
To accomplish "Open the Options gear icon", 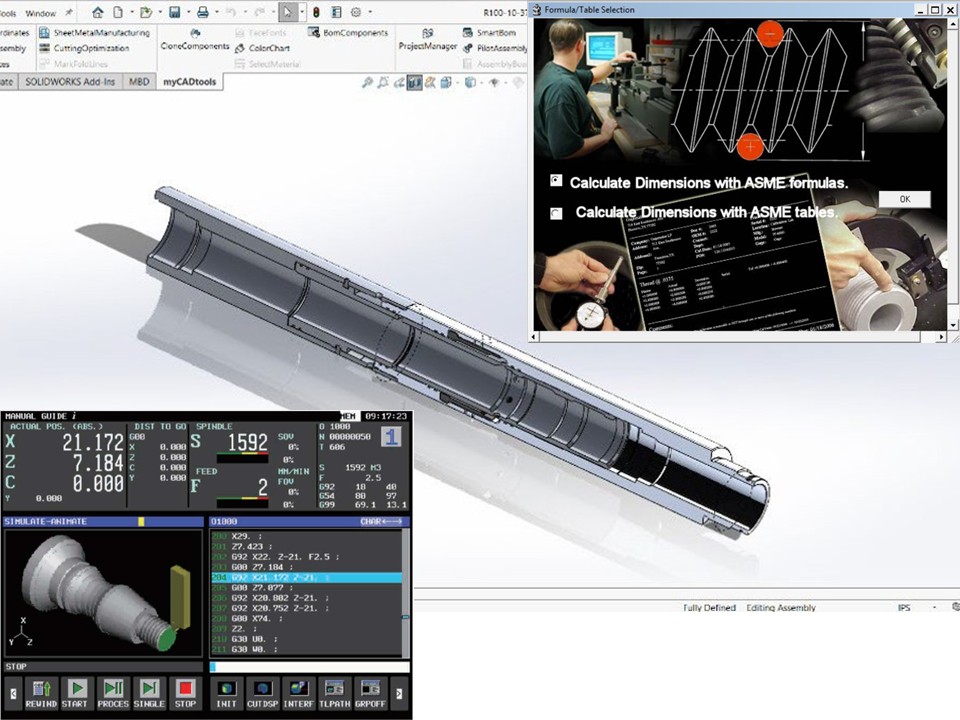I will pyautogui.click(x=356, y=12).
